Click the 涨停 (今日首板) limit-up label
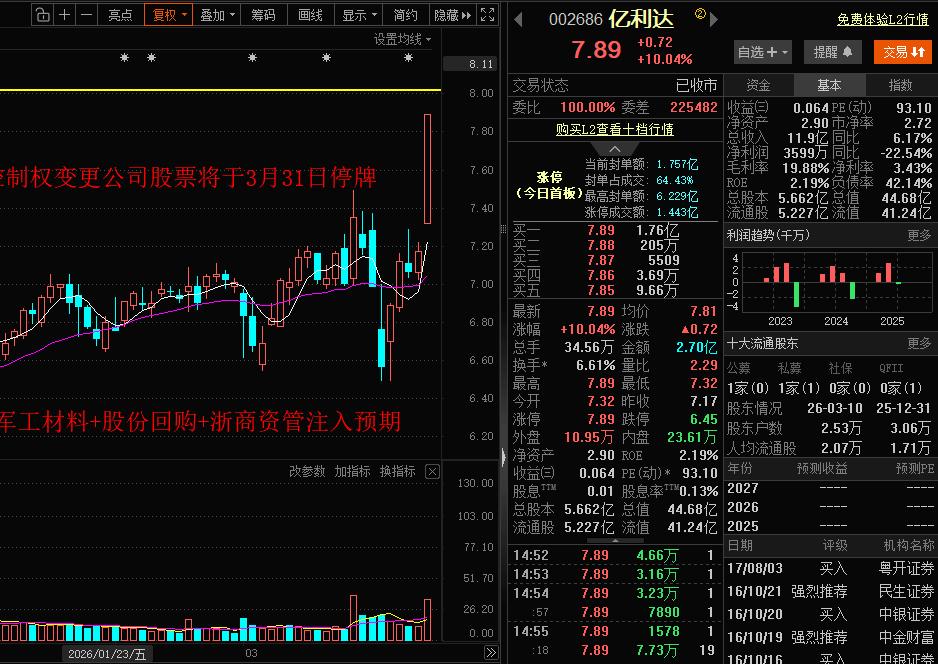The image size is (938, 664). tap(549, 185)
